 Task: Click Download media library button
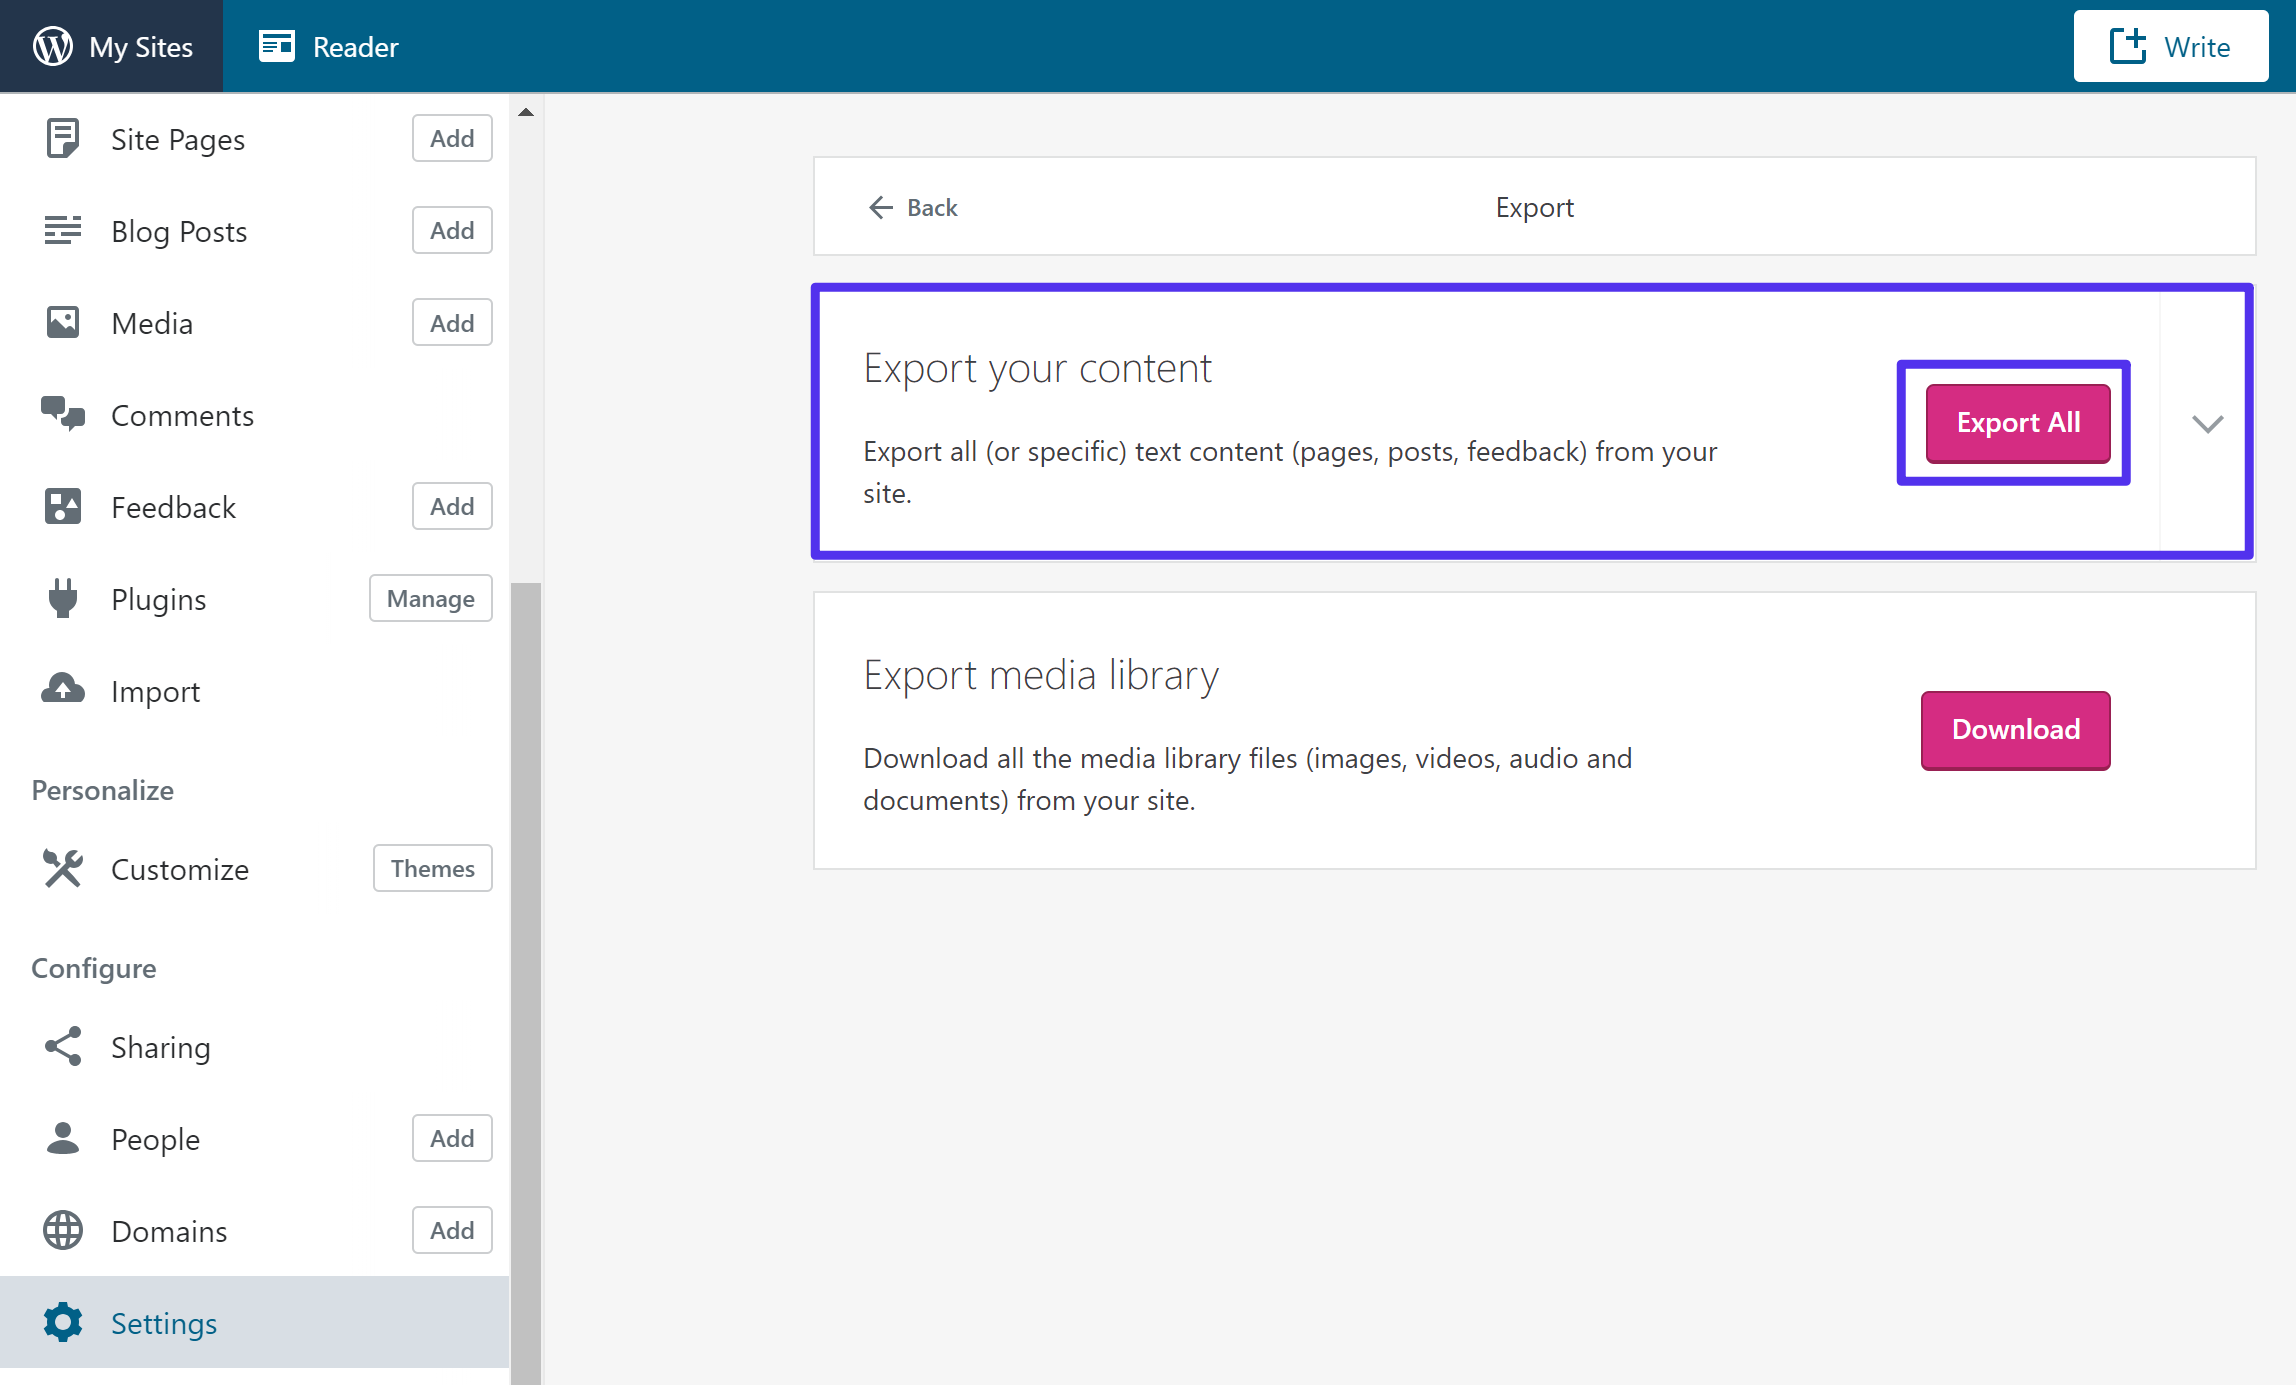tap(2016, 729)
